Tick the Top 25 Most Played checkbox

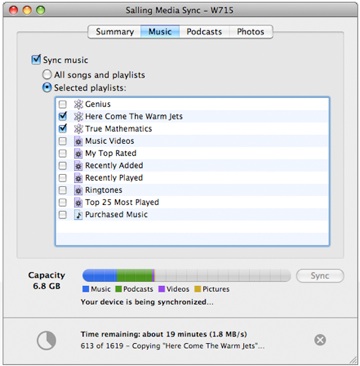62,203
